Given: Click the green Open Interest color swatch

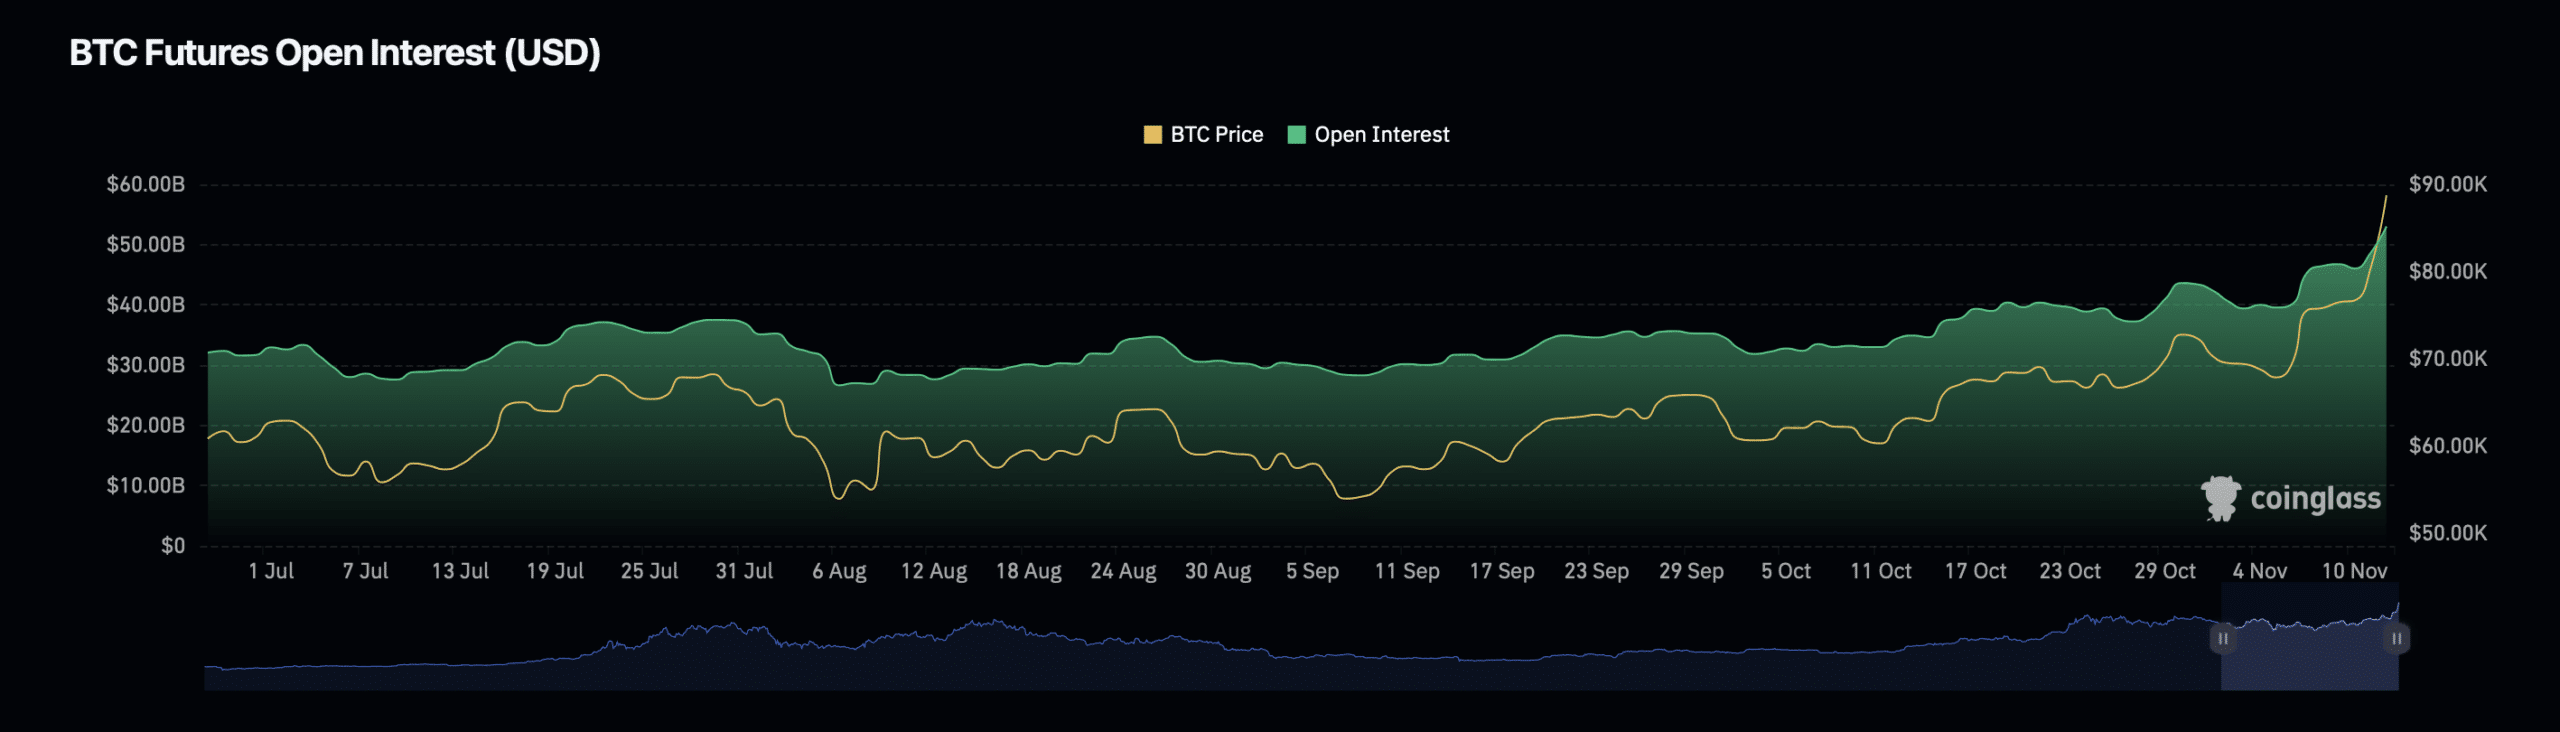Looking at the screenshot, I should [x=1297, y=135].
